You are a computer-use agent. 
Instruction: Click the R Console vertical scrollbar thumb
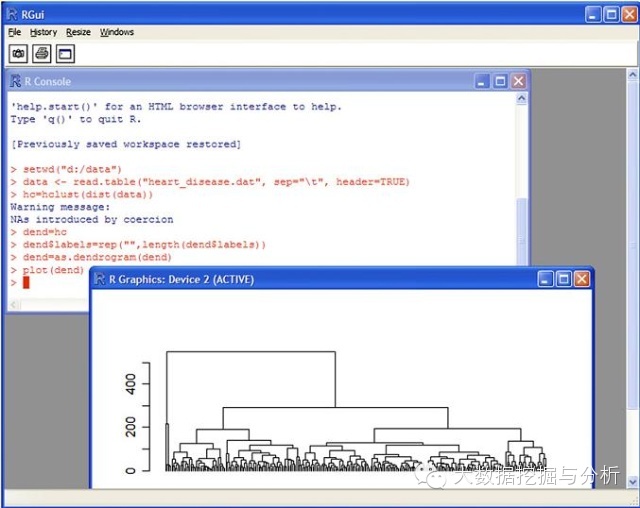tap(521, 231)
